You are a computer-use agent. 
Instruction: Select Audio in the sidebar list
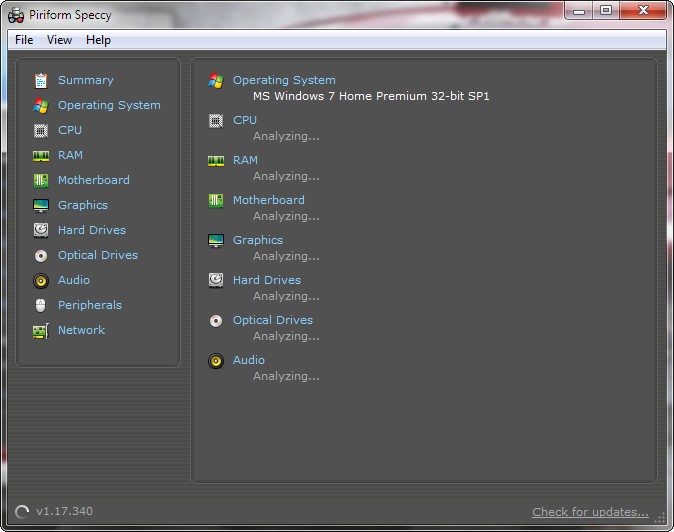point(74,280)
